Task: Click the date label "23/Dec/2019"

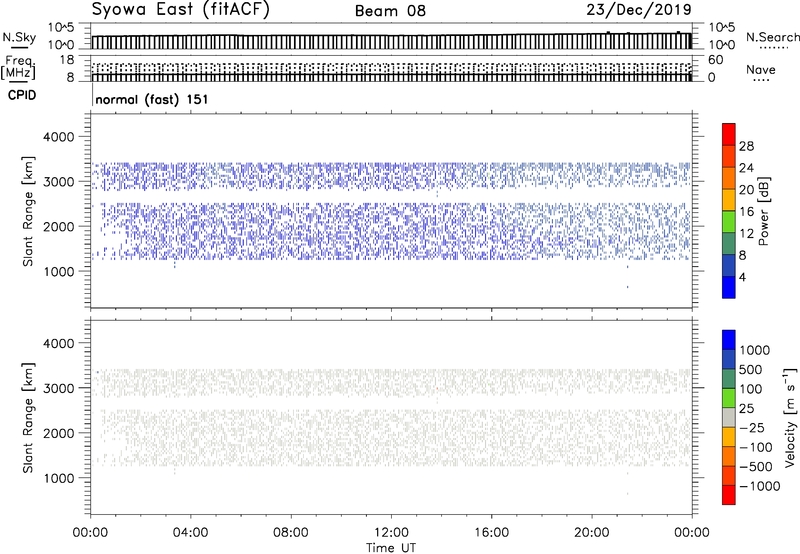Action: (639, 10)
